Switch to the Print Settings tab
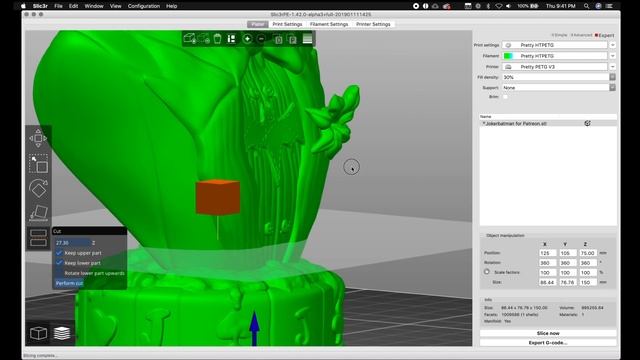This screenshot has width=640, height=360. tap(287, 24)
